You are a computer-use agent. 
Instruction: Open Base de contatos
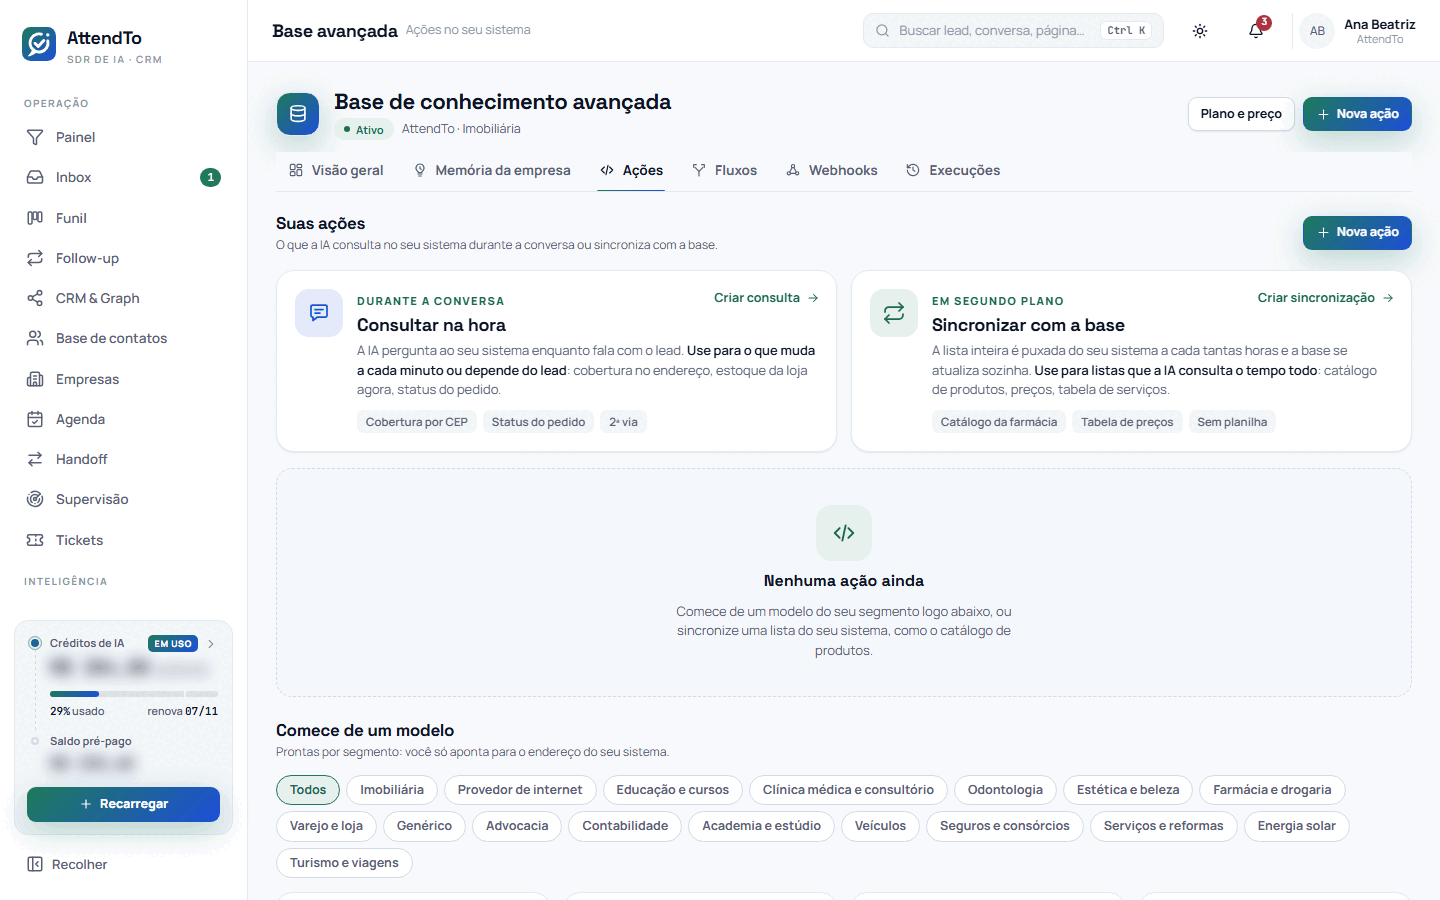pos(123,338)
